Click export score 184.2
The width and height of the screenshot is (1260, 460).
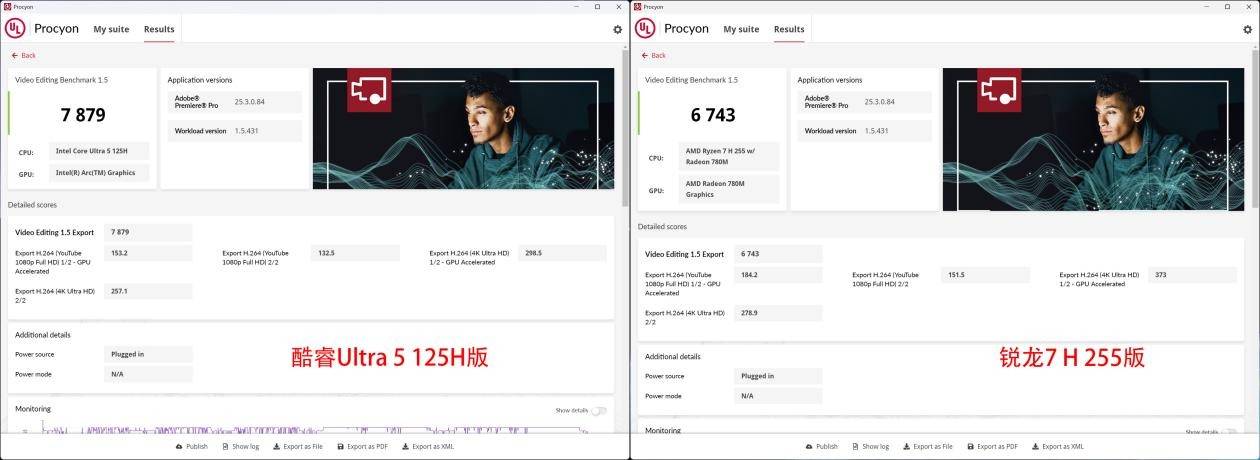[778, 275]
